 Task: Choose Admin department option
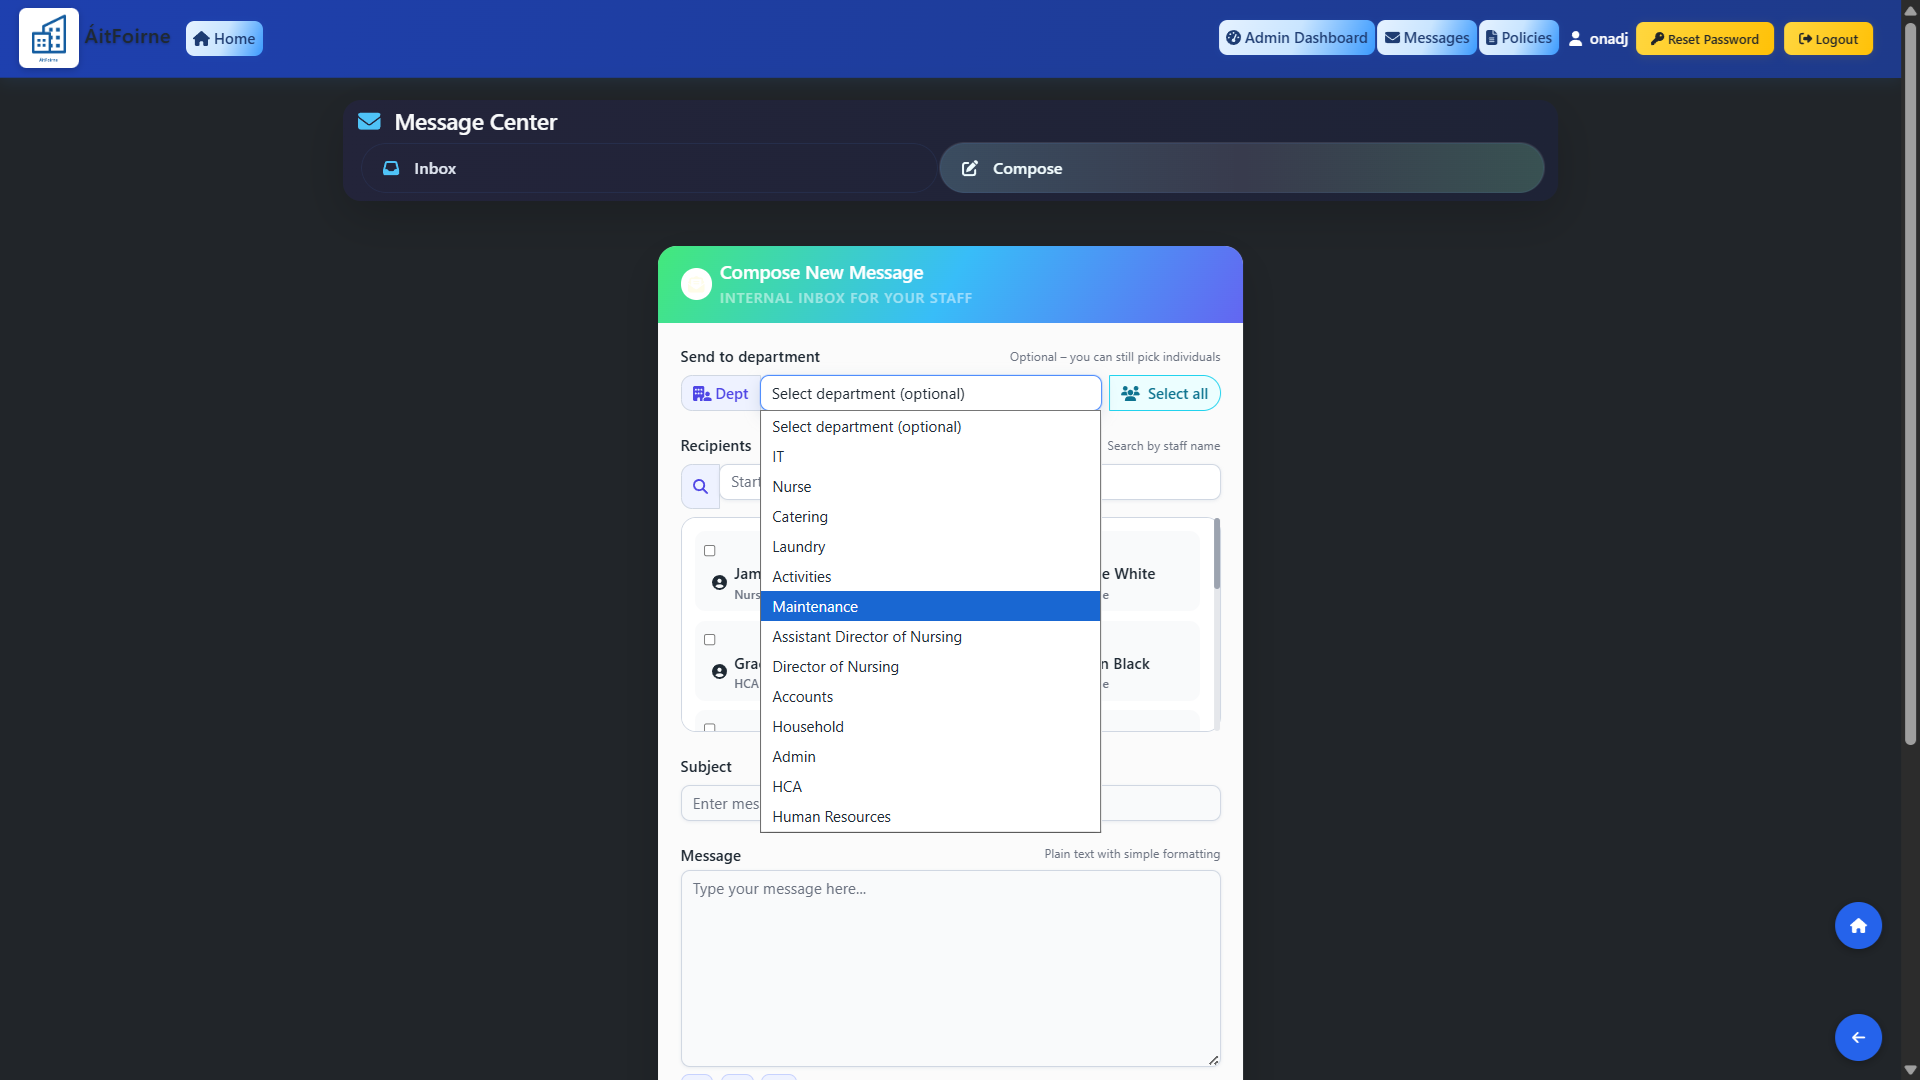(930, 757)
